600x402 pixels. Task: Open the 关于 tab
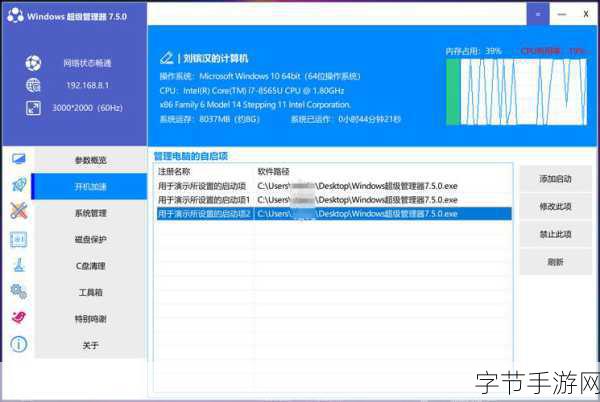[x=90, y=345]
